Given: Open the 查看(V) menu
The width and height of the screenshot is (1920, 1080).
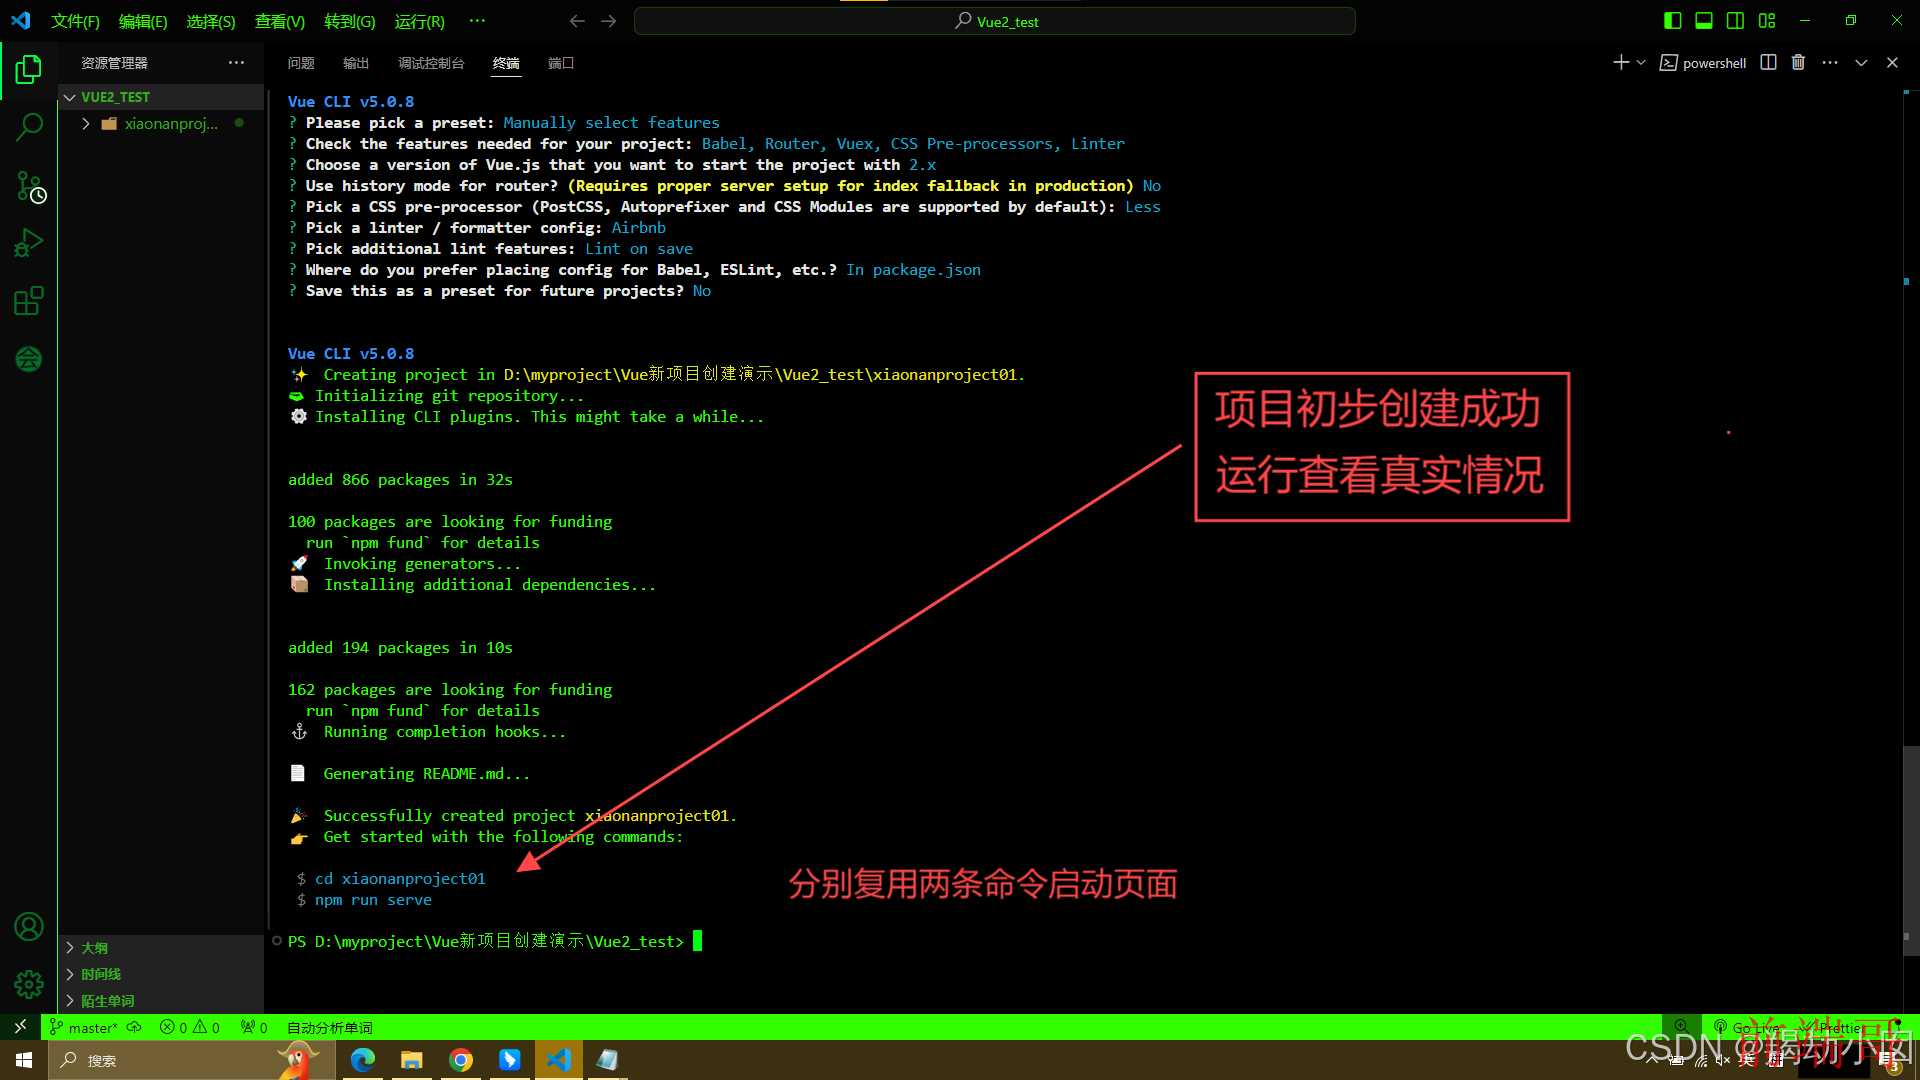Looking at the screenshot, I should 280,21.
